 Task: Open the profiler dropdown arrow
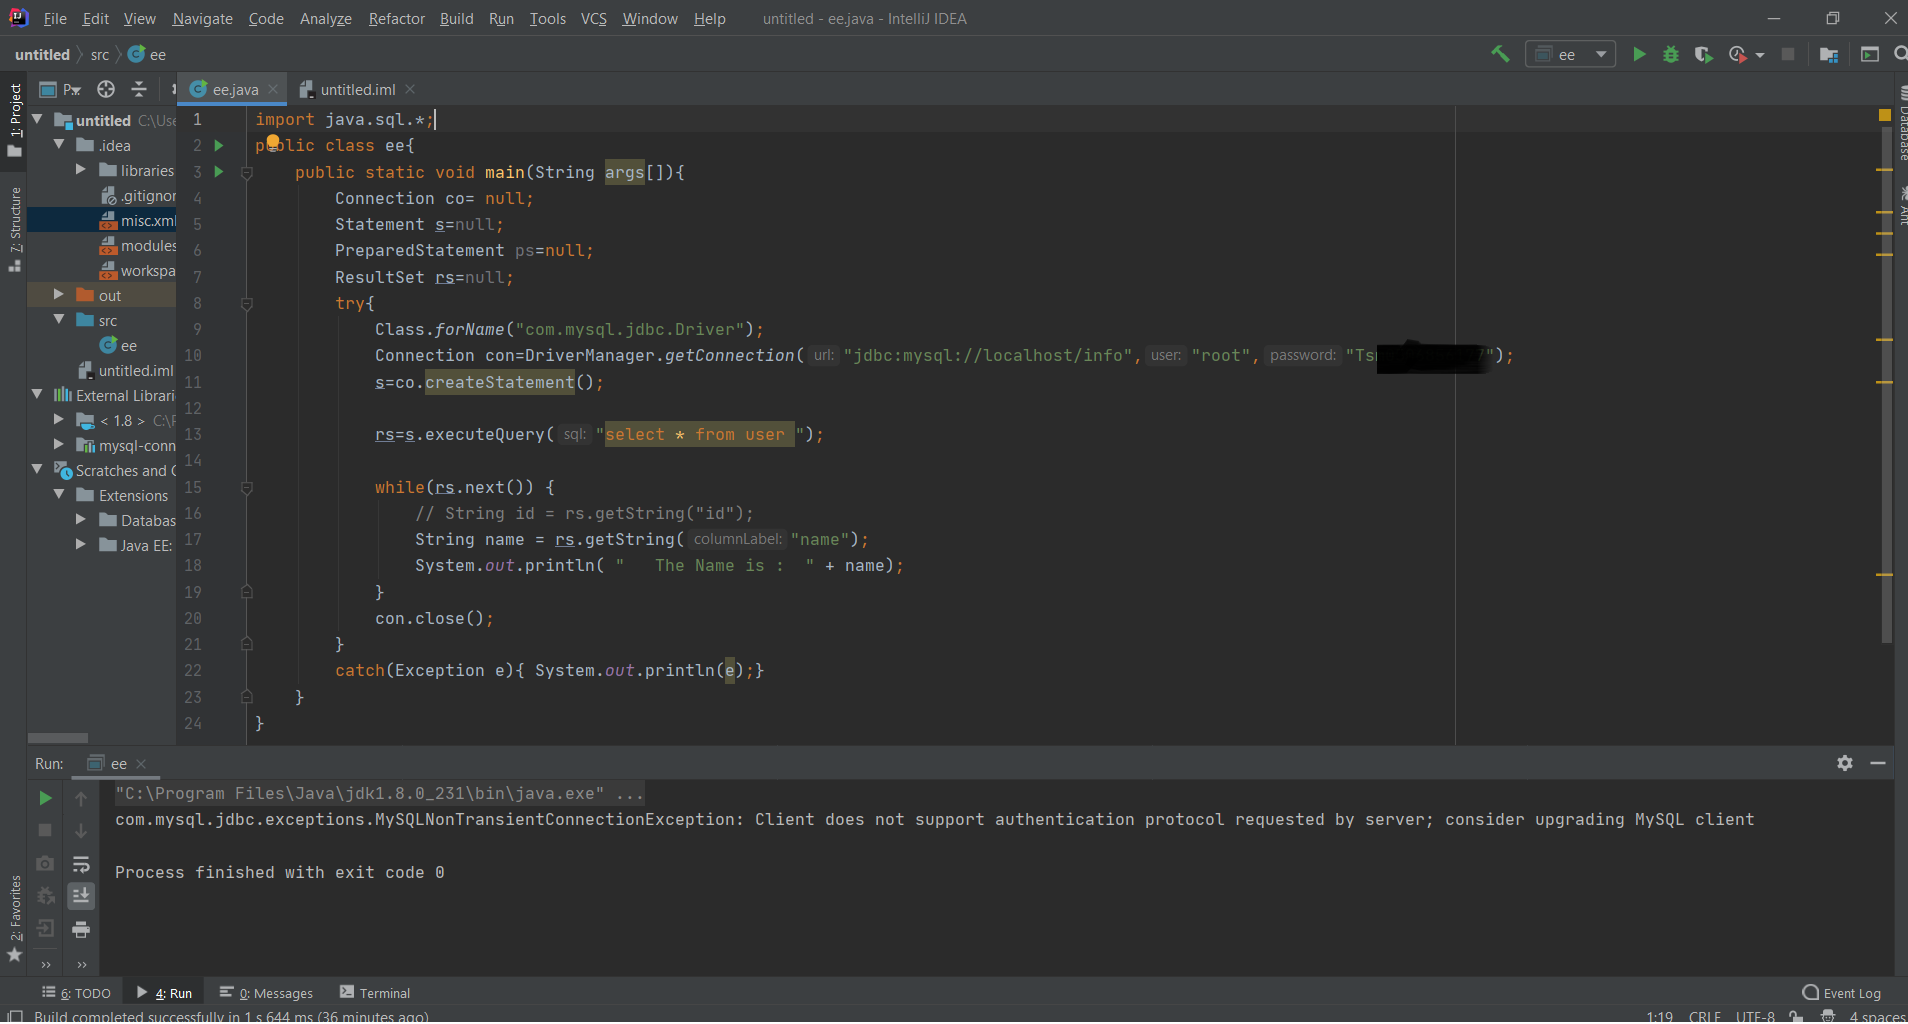pyautogui.click(x=1760, y=55)
